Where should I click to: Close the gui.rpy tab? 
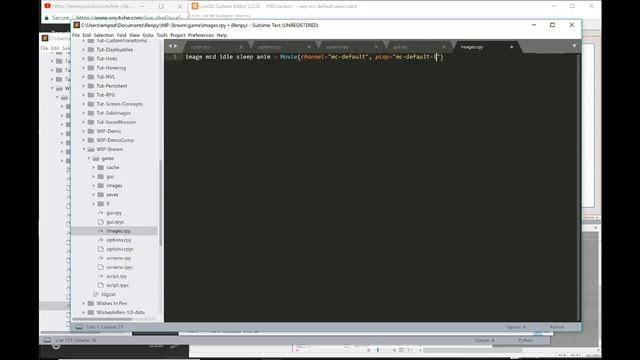[444, 47]
